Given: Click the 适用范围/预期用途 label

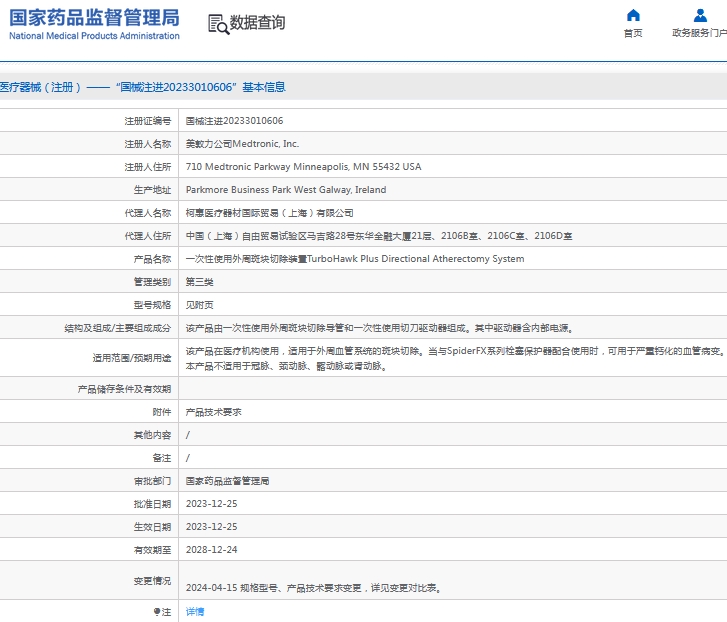Looking at the screenshot, I should tap(132, 358).
